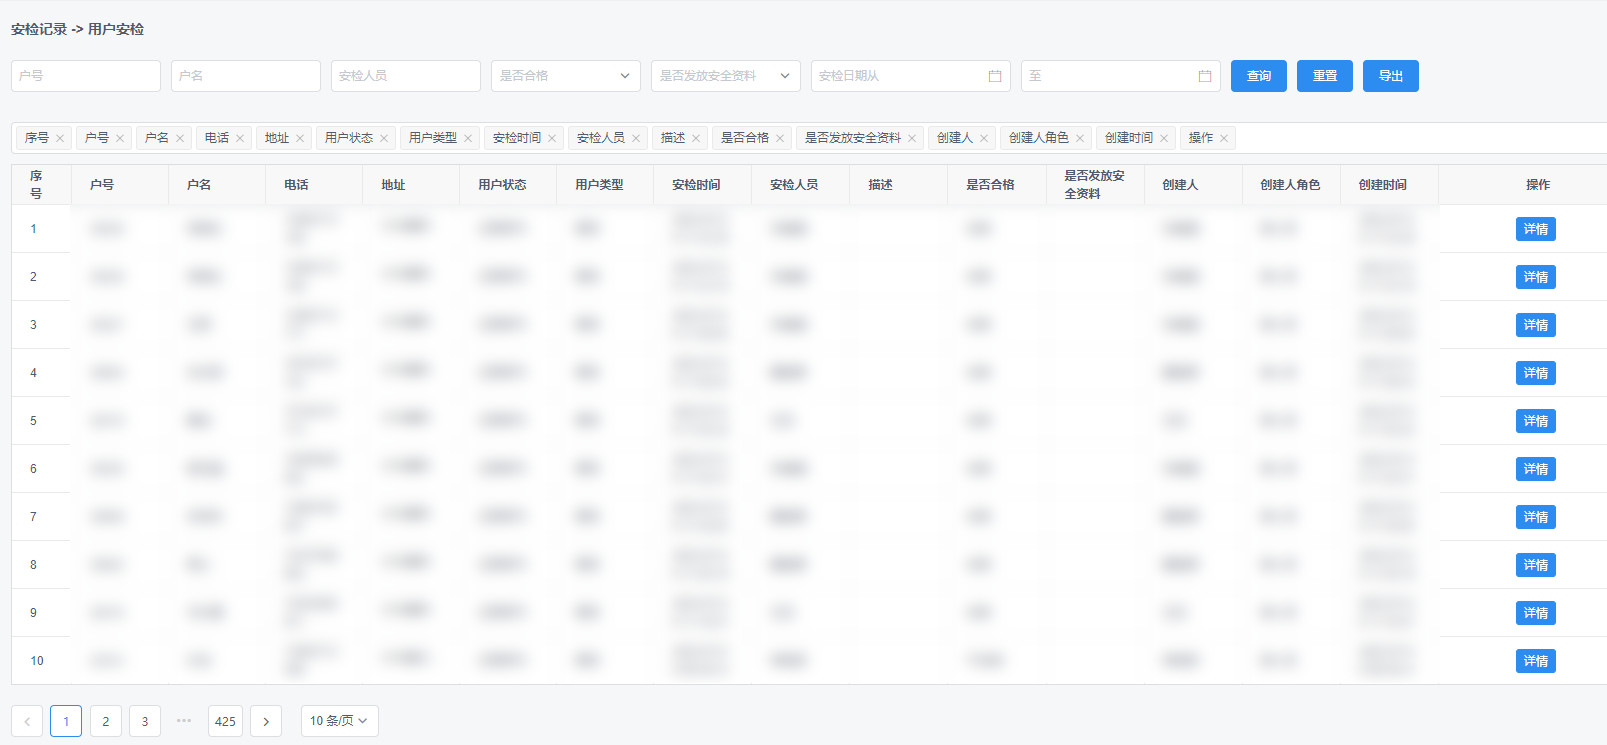Open the 10 条/页 page size selector
This screenshot has height=745, width=1607.
click(339, 721)
